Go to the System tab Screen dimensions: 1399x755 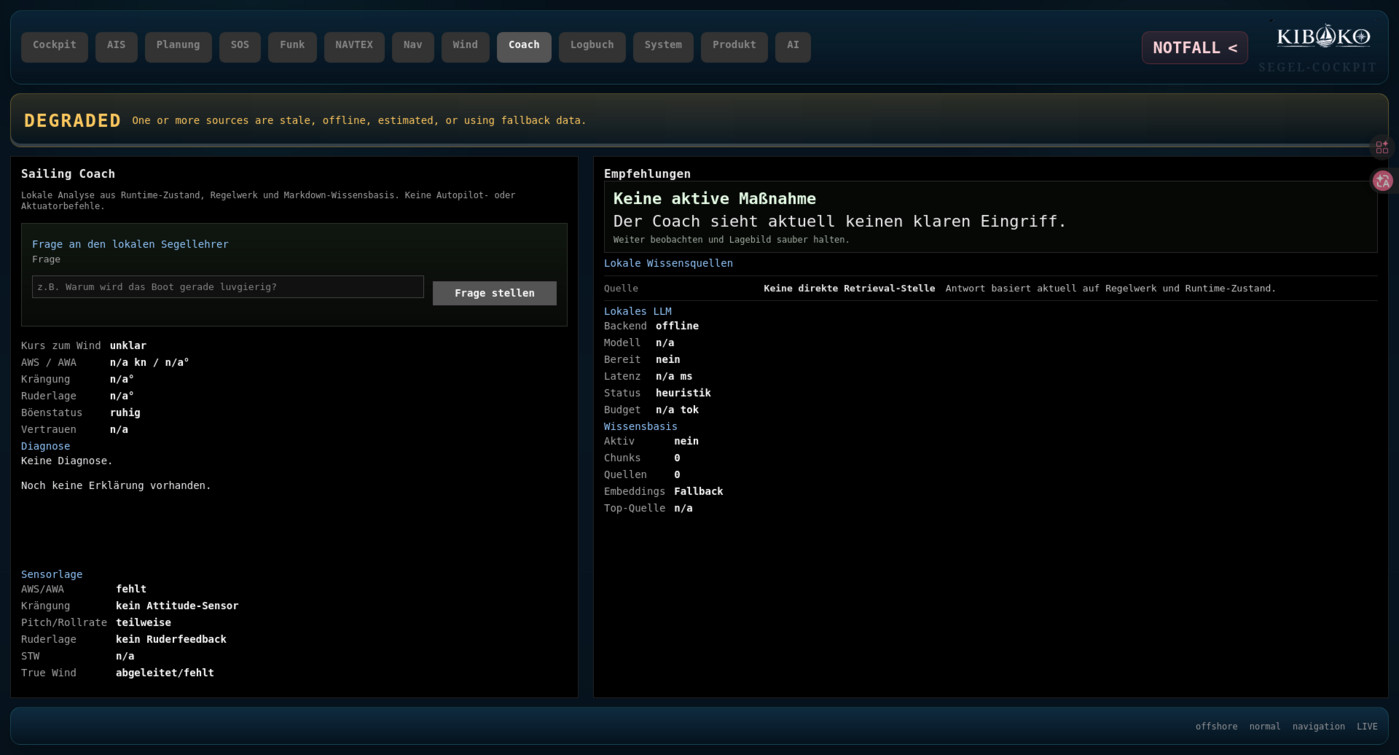click(663, 46)
